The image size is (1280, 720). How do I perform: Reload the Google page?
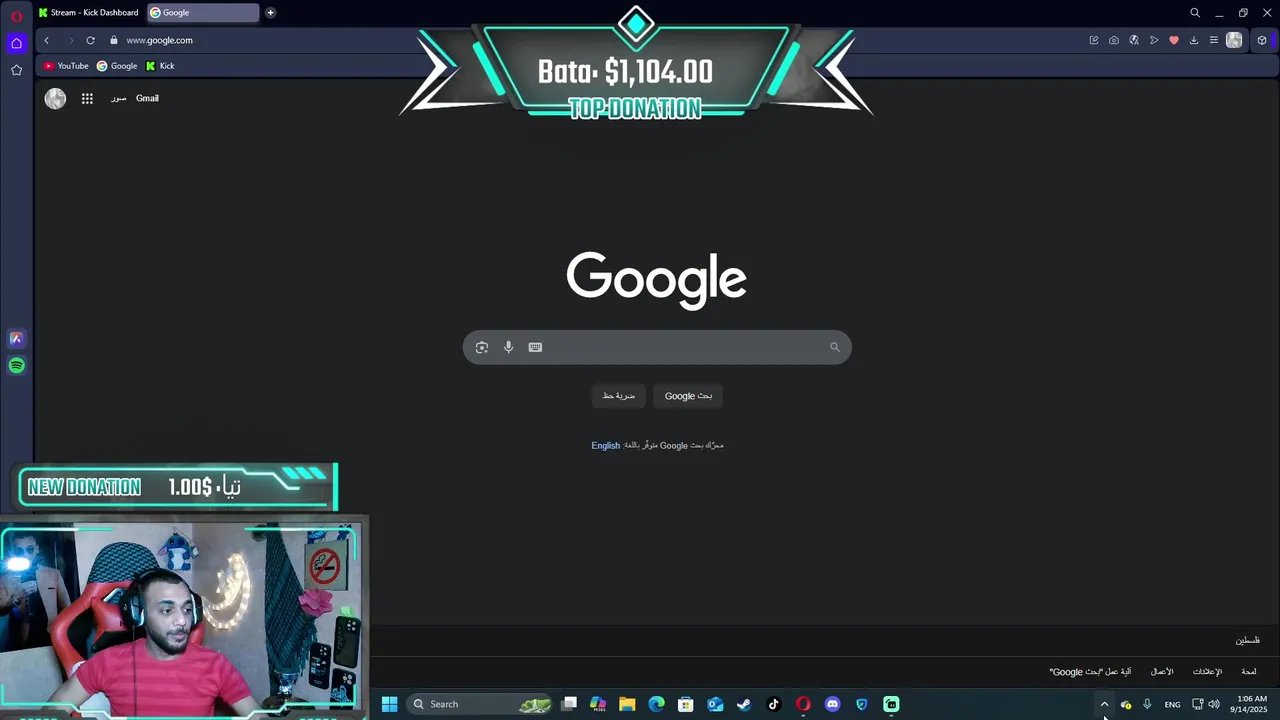click(90, 40)
